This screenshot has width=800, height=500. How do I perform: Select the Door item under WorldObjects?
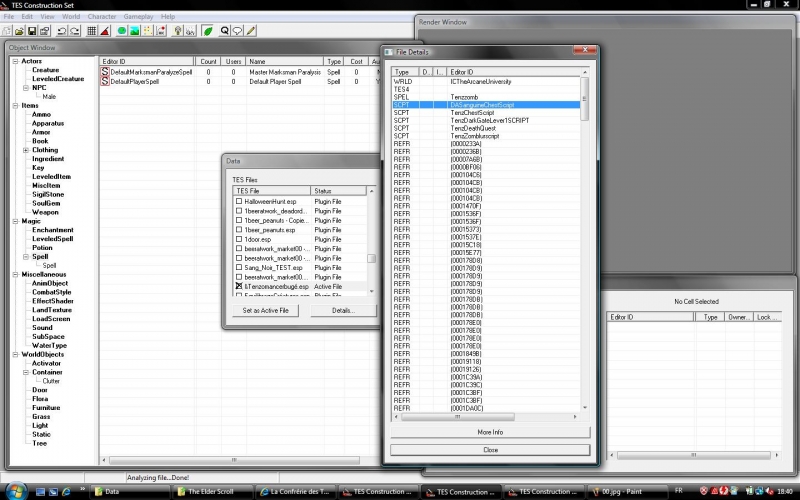point(40,390)
